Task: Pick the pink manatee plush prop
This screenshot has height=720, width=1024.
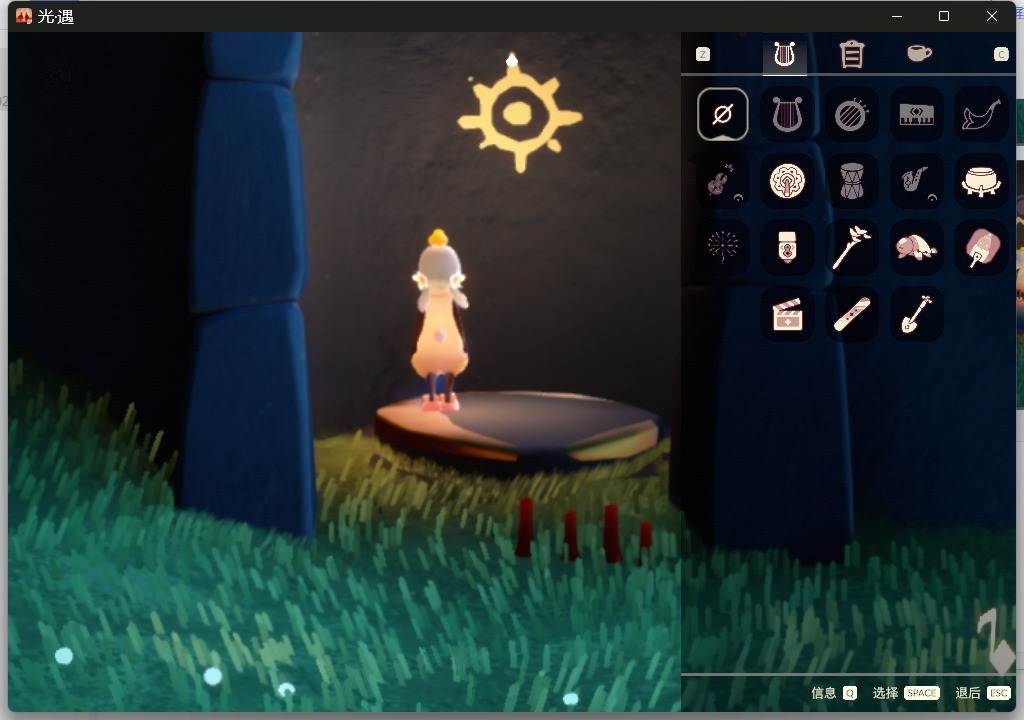Action: (x=916, y=248)
